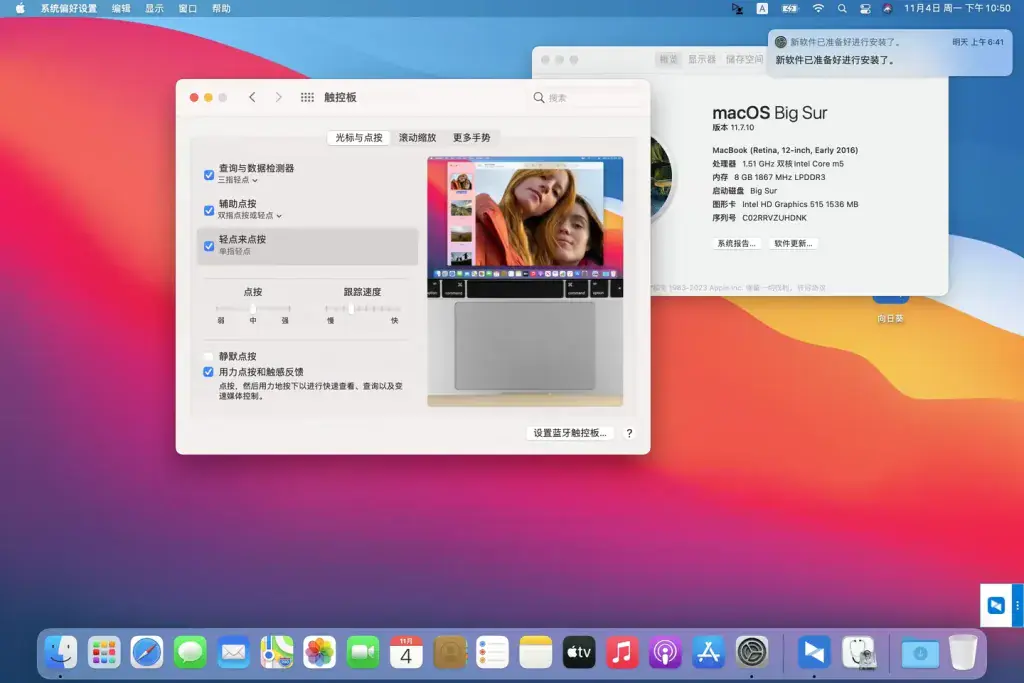The height and width of the screenshot is (683, 1024).
Task: Switch to 更多手势 tab
Action: coord(472,138)
